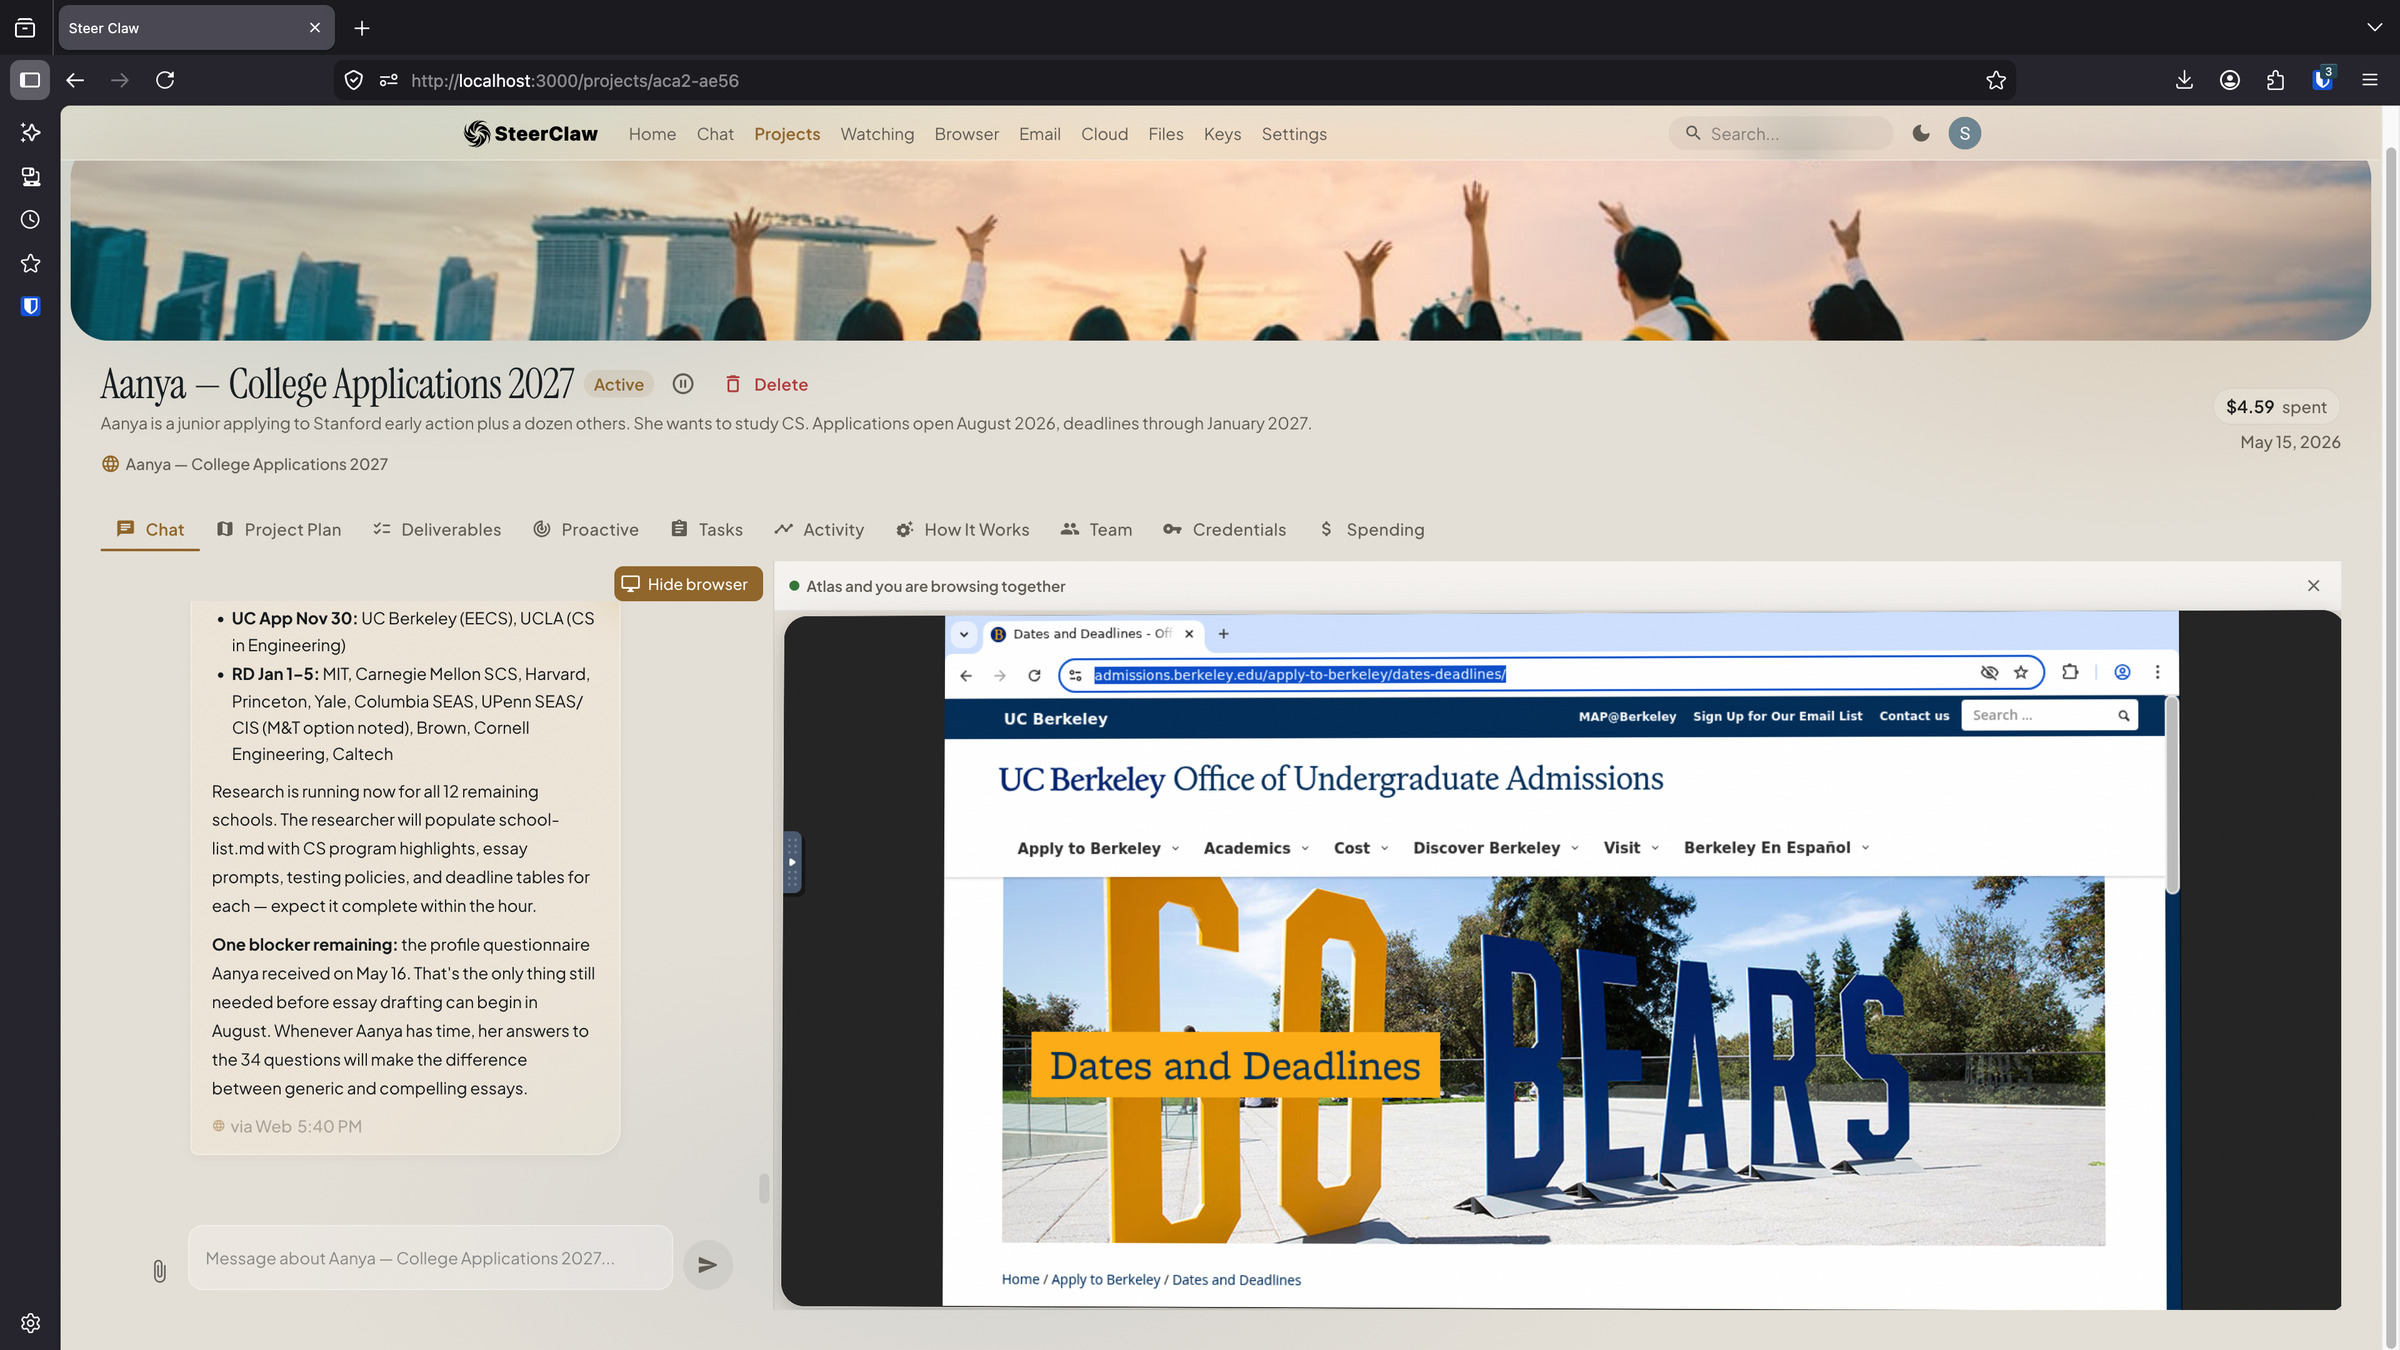This screenshot has height=1350, width=2400.
Task: Toggle embedded browser side handle
Action: click(792, 861)
